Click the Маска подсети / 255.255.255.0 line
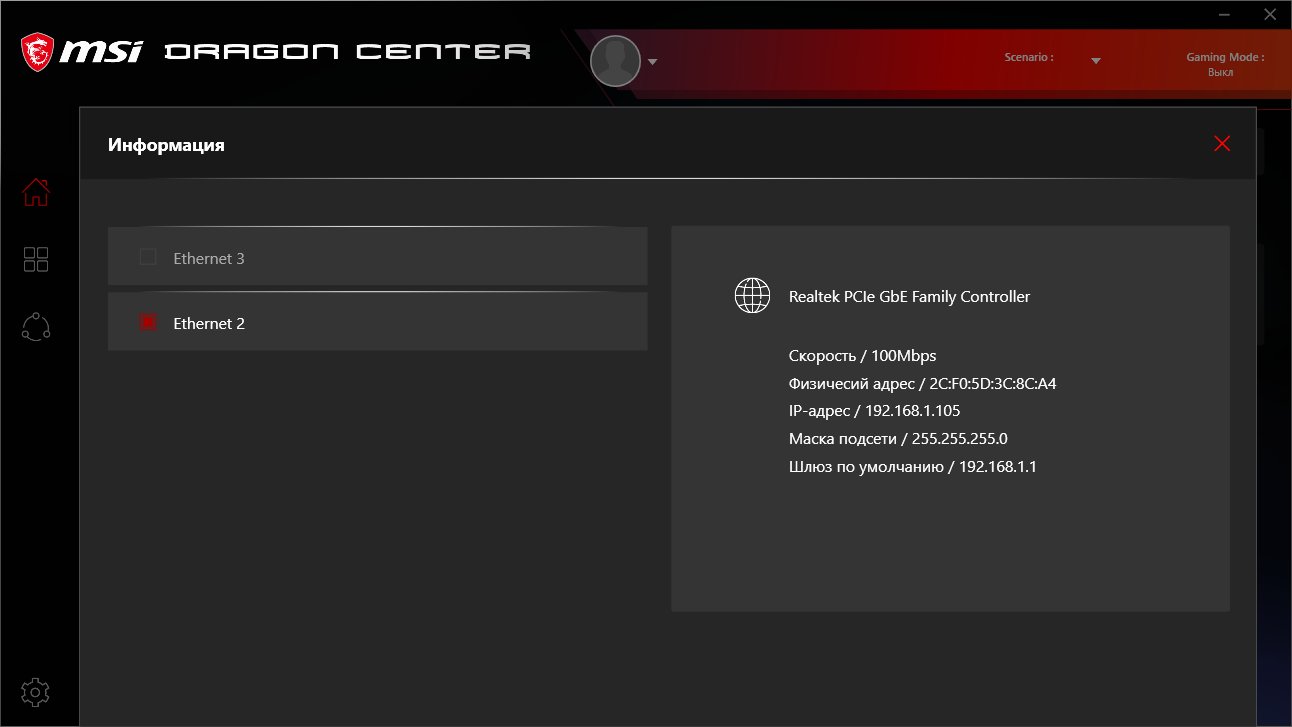Viewport: 1292px width, 727px height. [x=898, y=438]
